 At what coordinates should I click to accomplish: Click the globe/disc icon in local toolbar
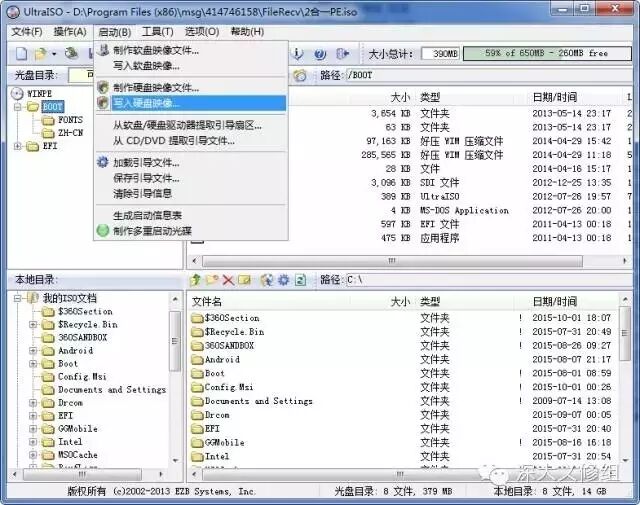267,280
